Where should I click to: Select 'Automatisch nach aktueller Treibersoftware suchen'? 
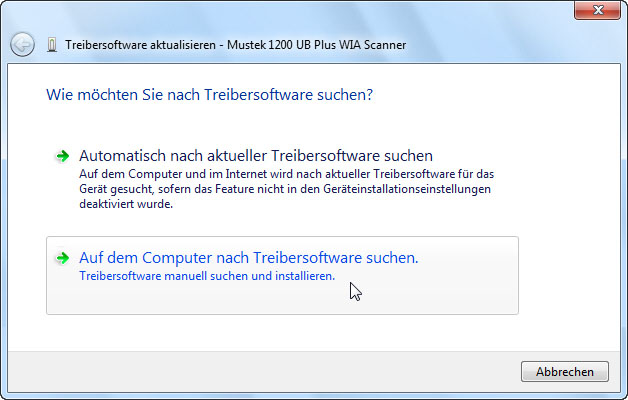pos(255,156)
